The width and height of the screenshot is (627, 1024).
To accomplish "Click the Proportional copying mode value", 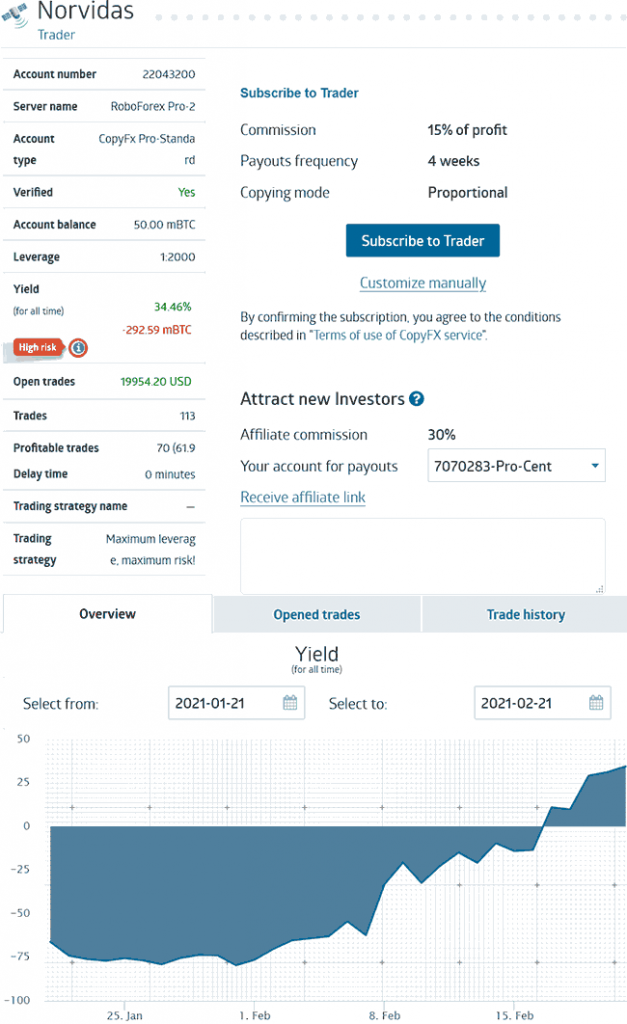I will [468, 193].
